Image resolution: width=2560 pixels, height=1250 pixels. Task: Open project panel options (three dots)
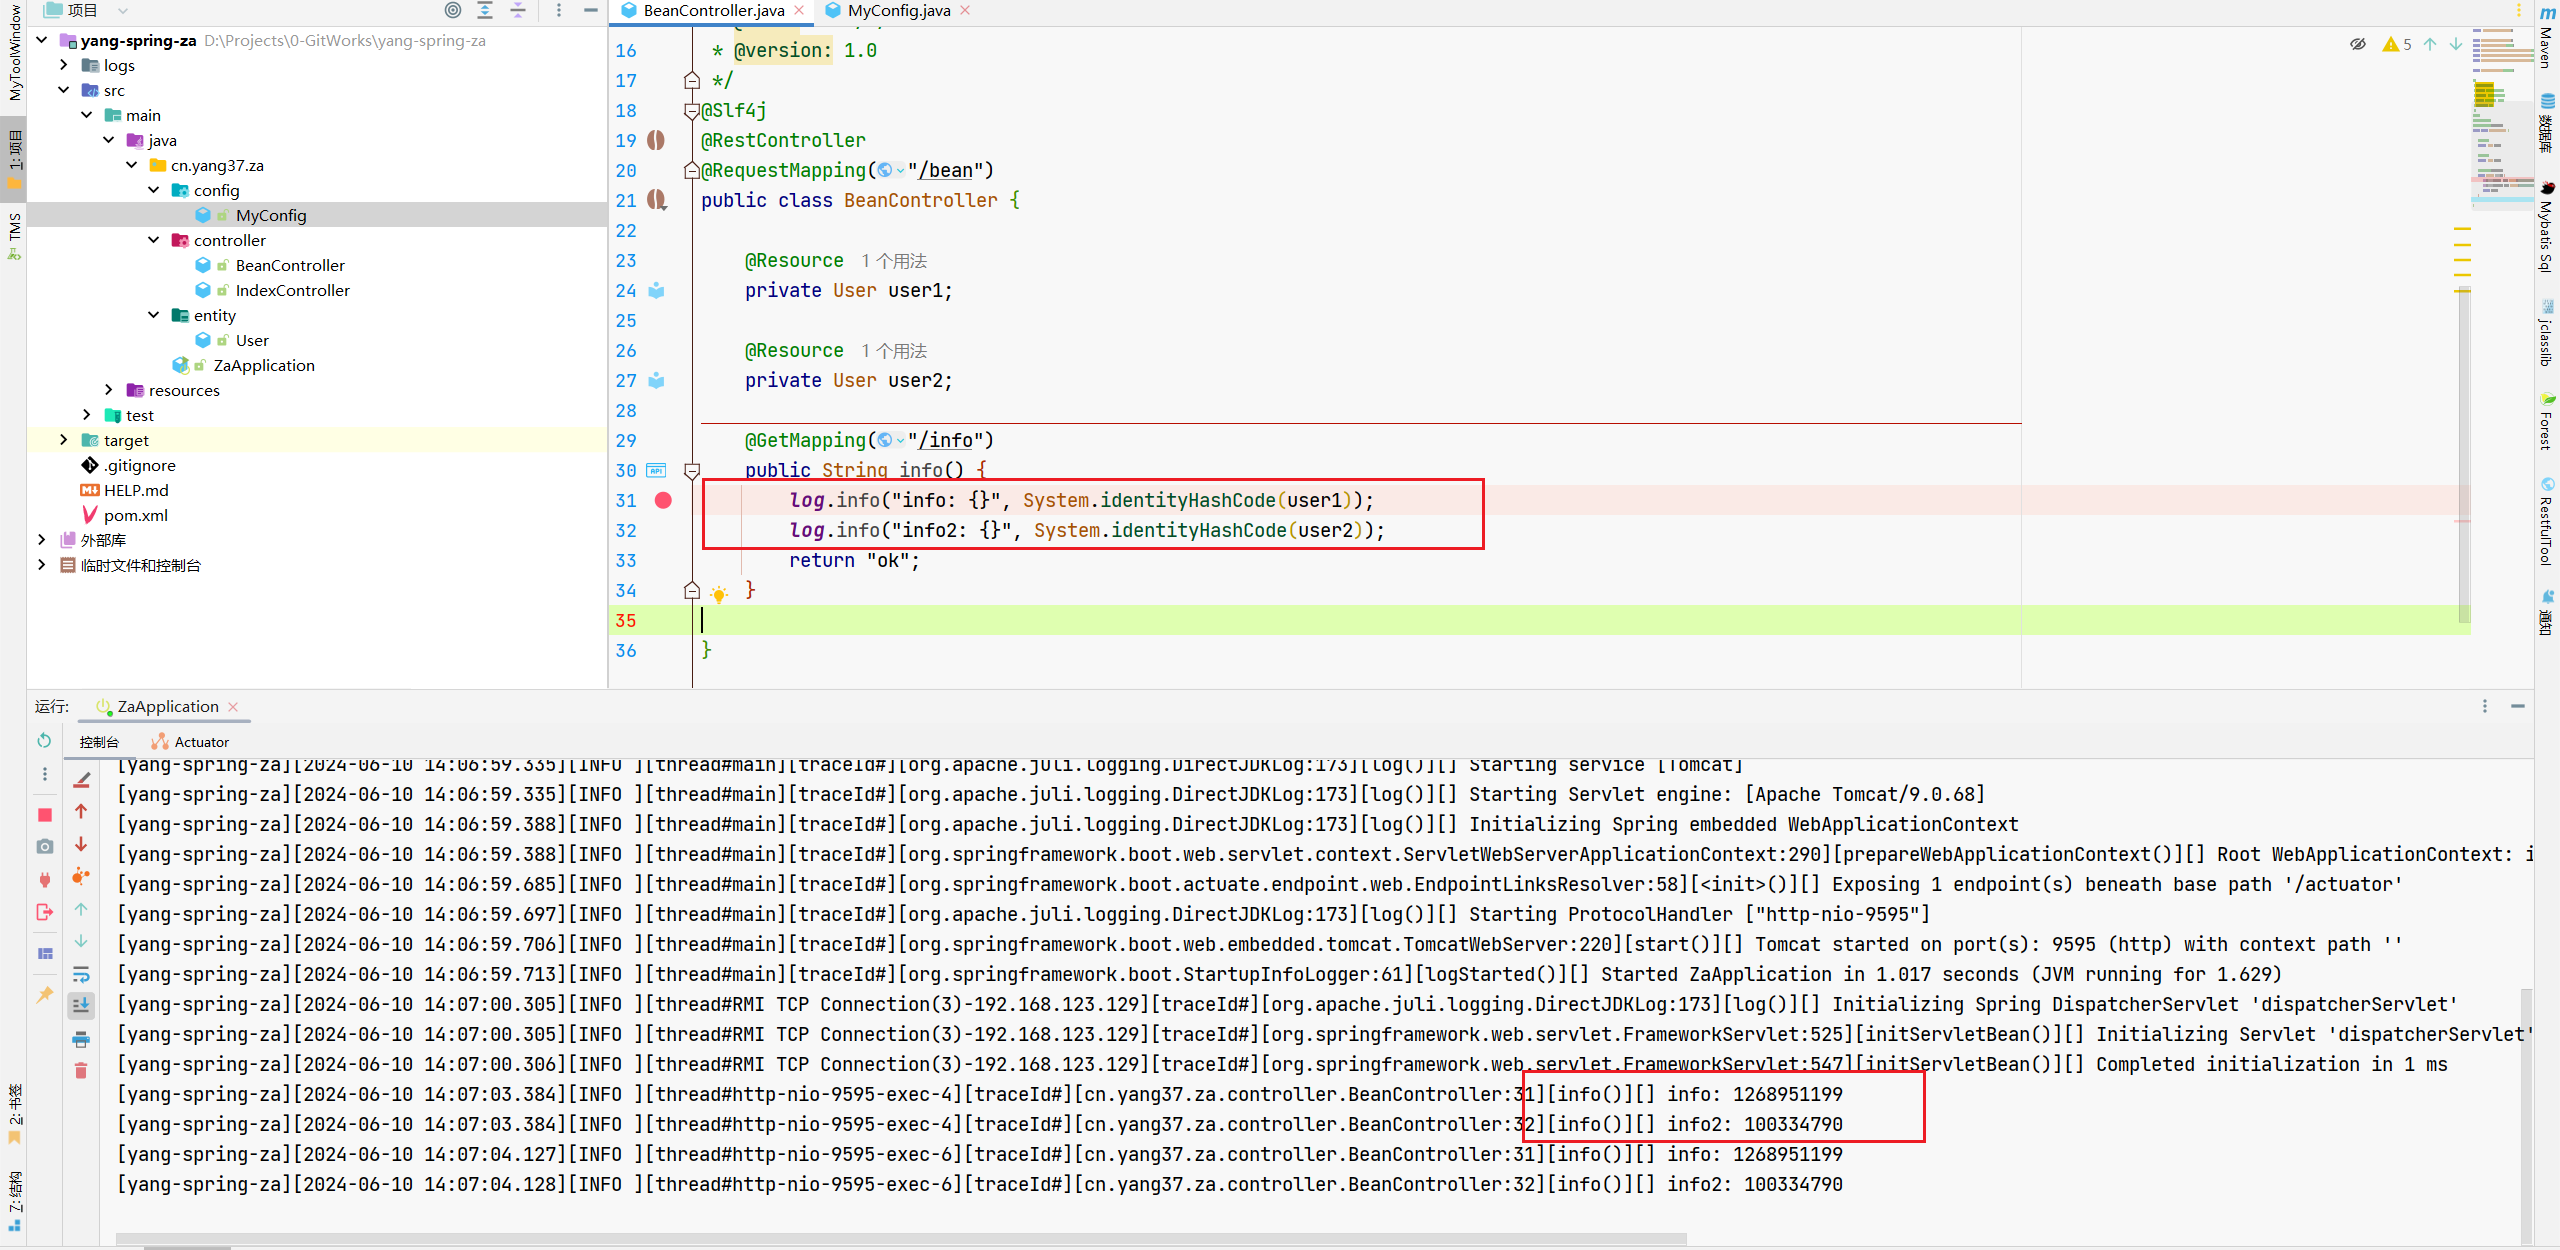pyautogui.click(x=559, y=10)
